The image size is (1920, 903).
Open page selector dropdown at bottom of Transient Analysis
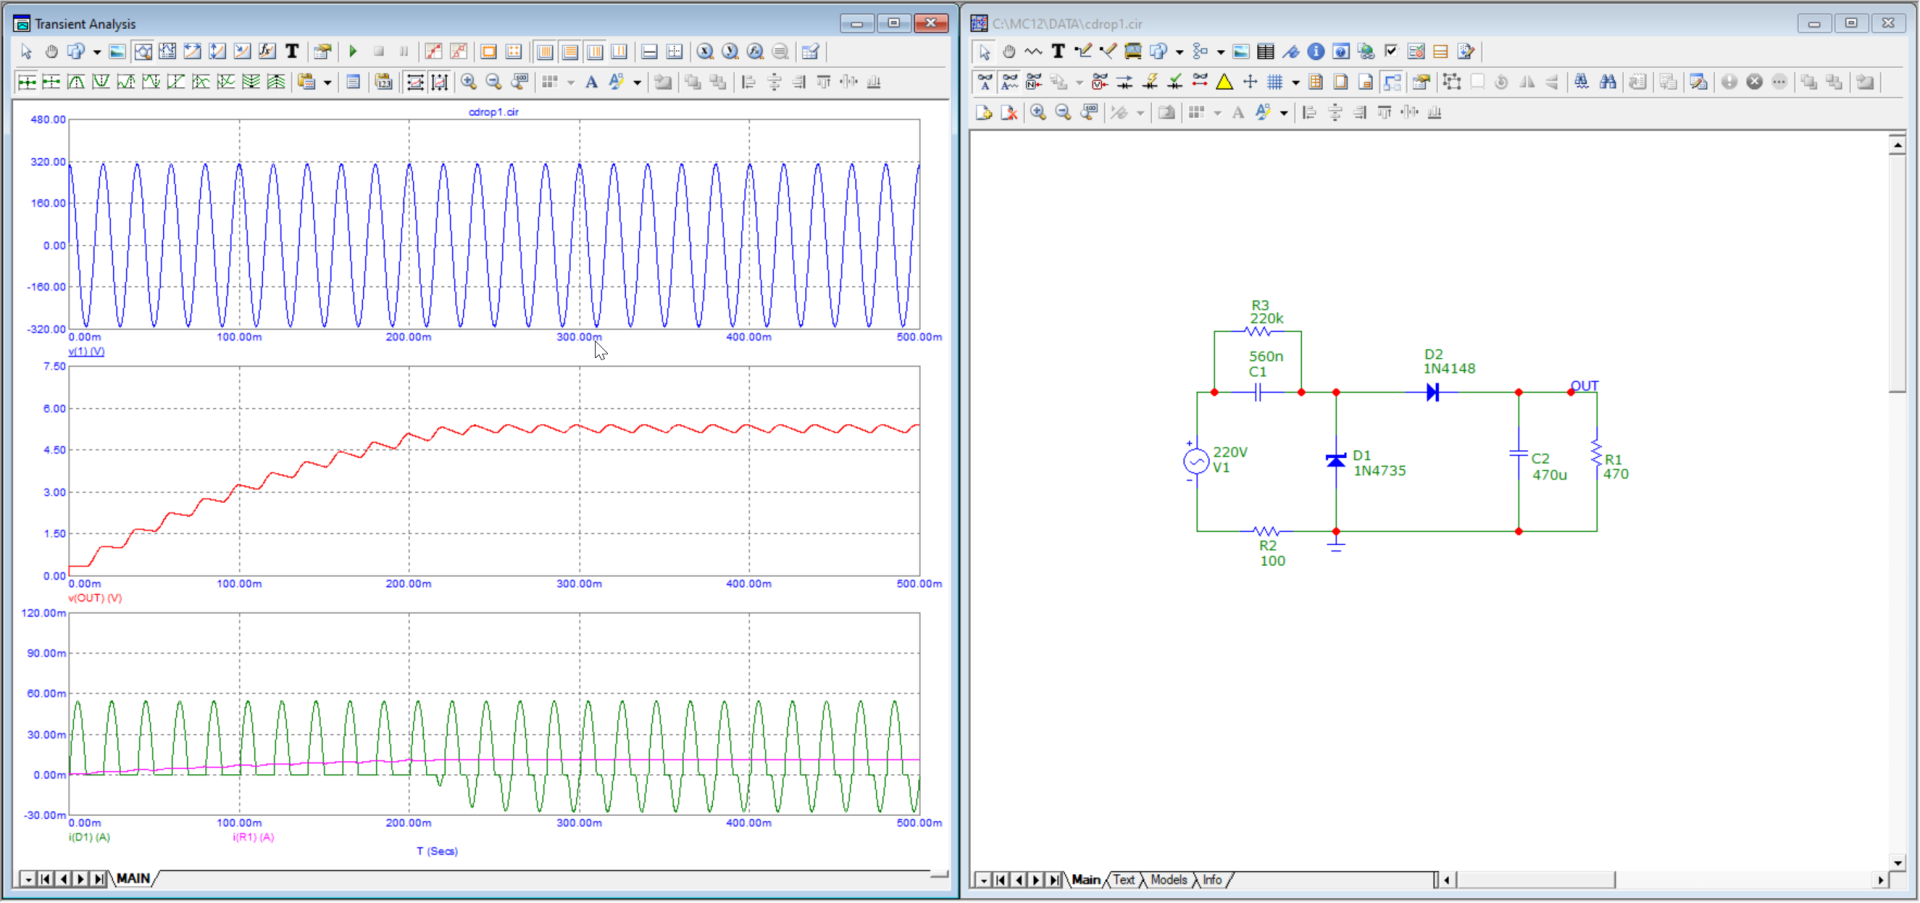click(x=27, y=879)
